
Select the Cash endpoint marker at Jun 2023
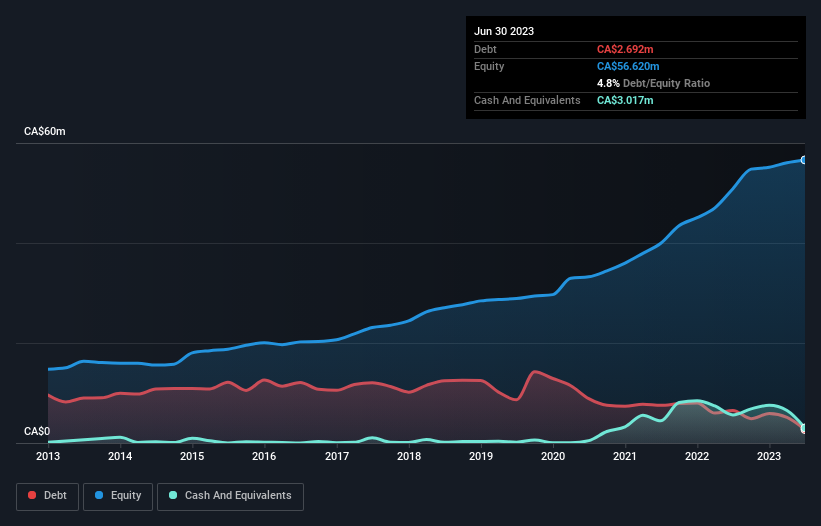coord(804,429)
